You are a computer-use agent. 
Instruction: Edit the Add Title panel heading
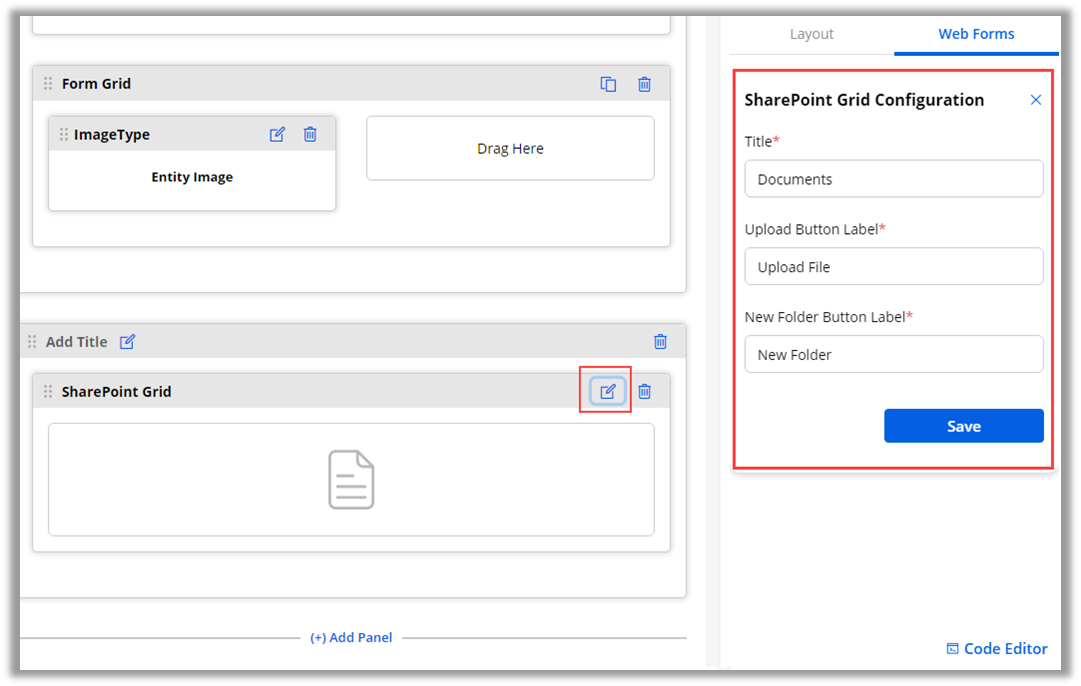click(127, 342)
